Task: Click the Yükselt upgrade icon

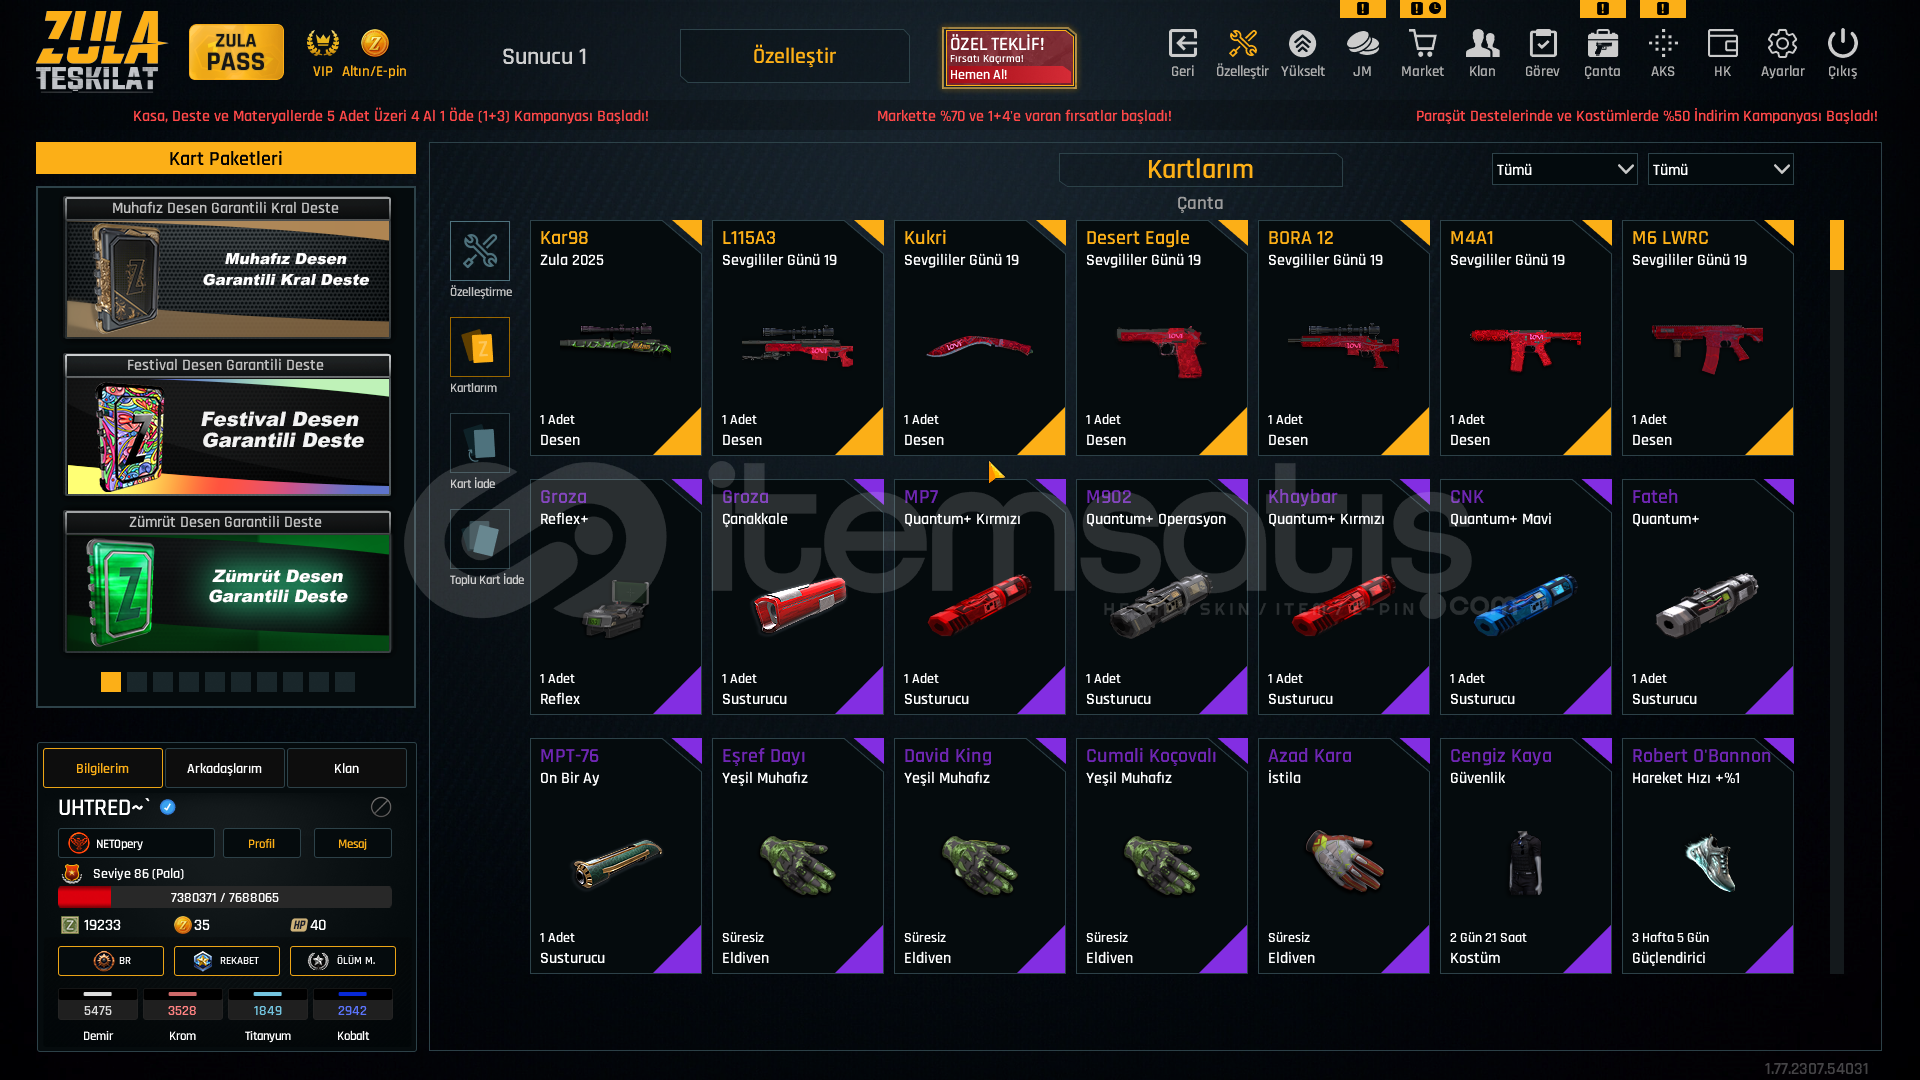Action: point(1302,53)
